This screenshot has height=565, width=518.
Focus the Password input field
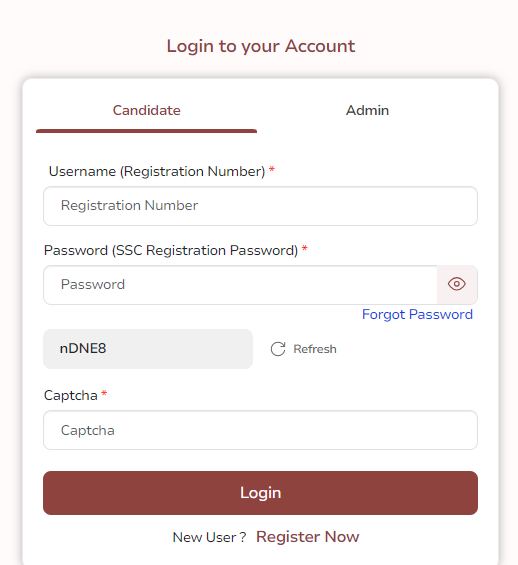point(240,285)
